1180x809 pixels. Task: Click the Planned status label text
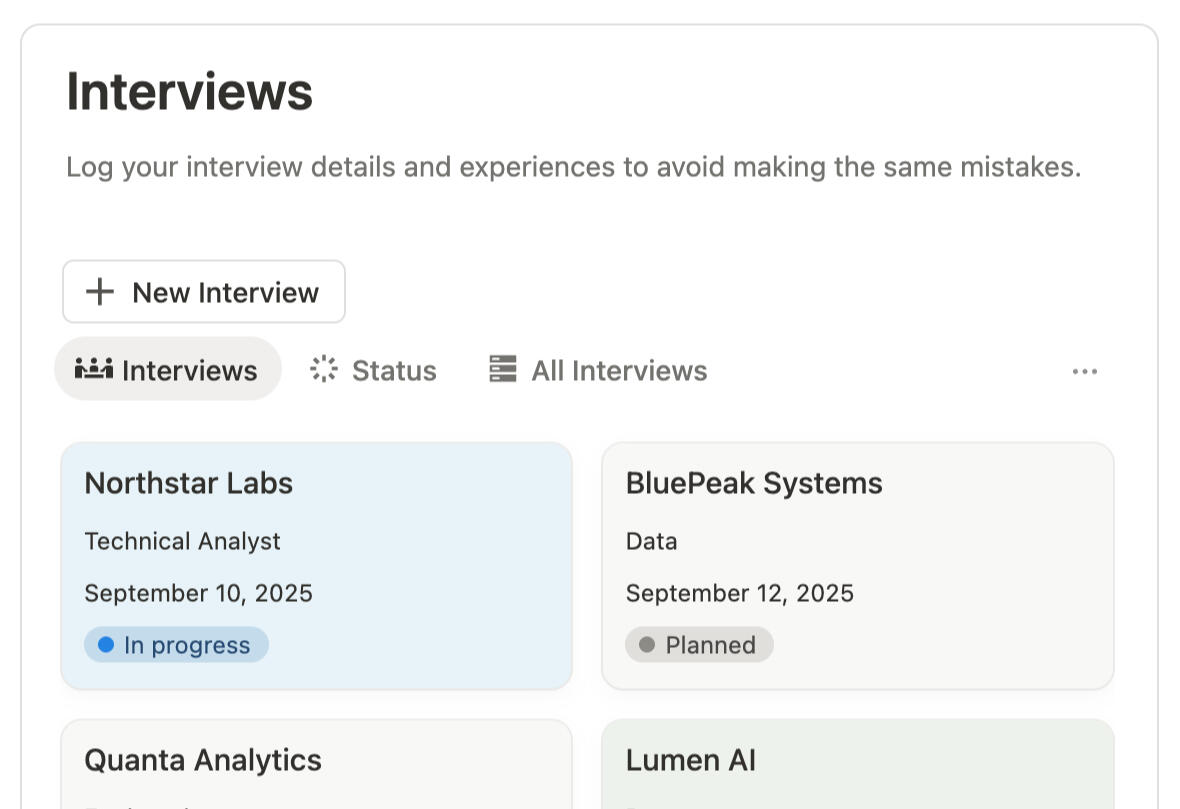pos(710,645)
